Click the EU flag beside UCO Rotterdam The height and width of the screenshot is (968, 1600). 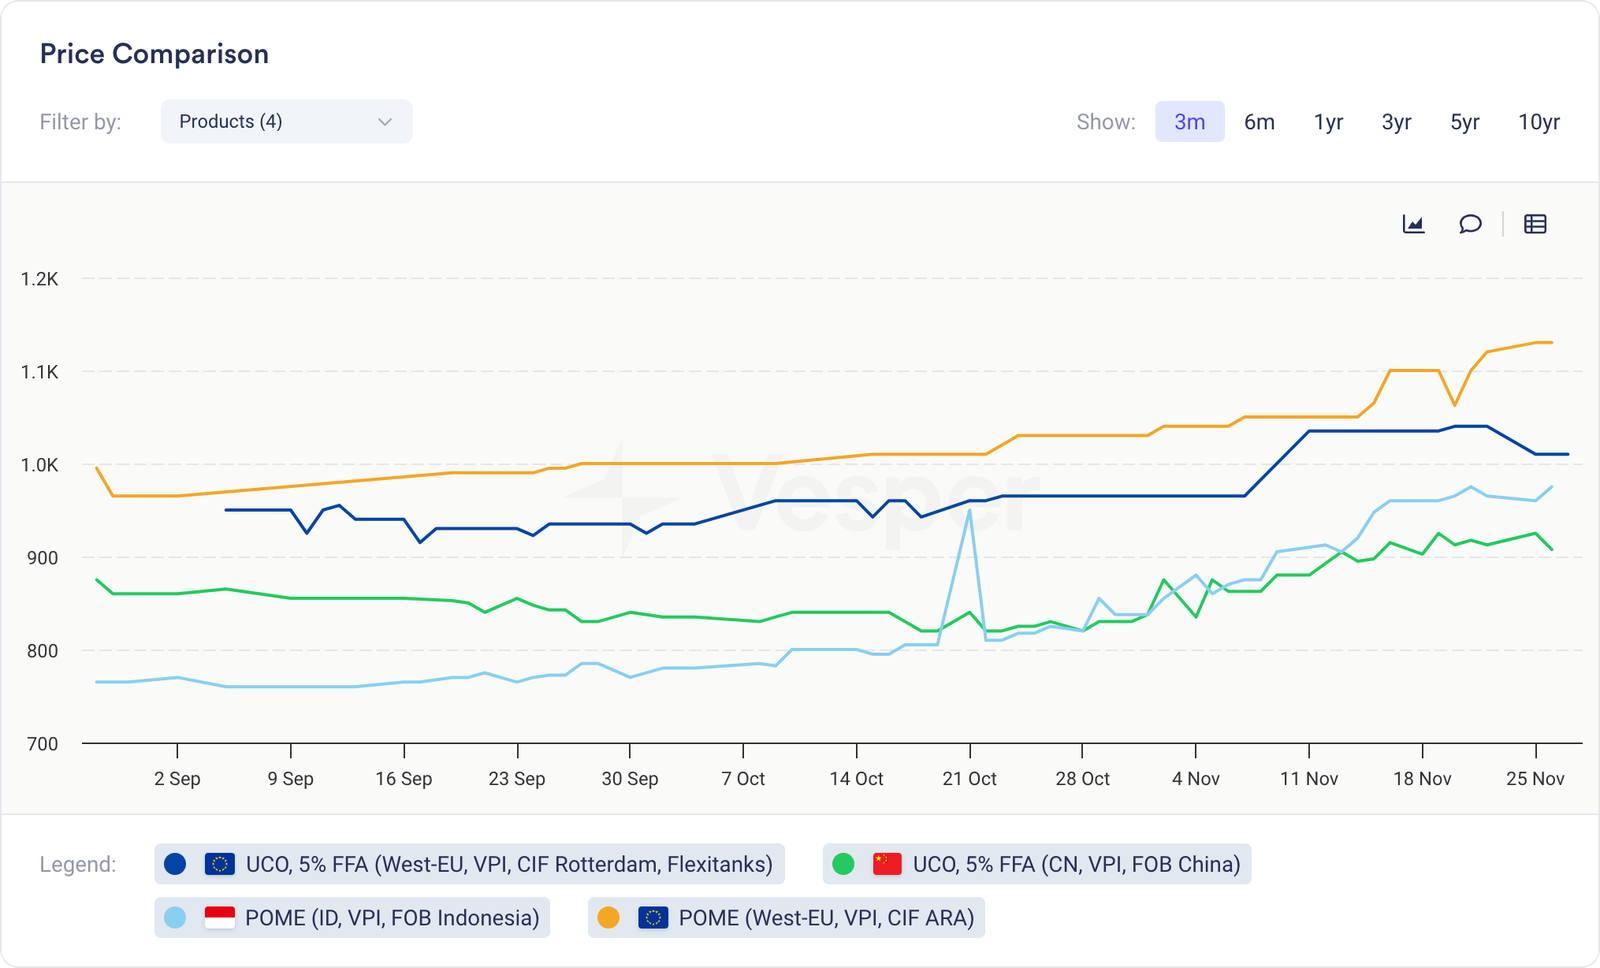coord(219,864)
